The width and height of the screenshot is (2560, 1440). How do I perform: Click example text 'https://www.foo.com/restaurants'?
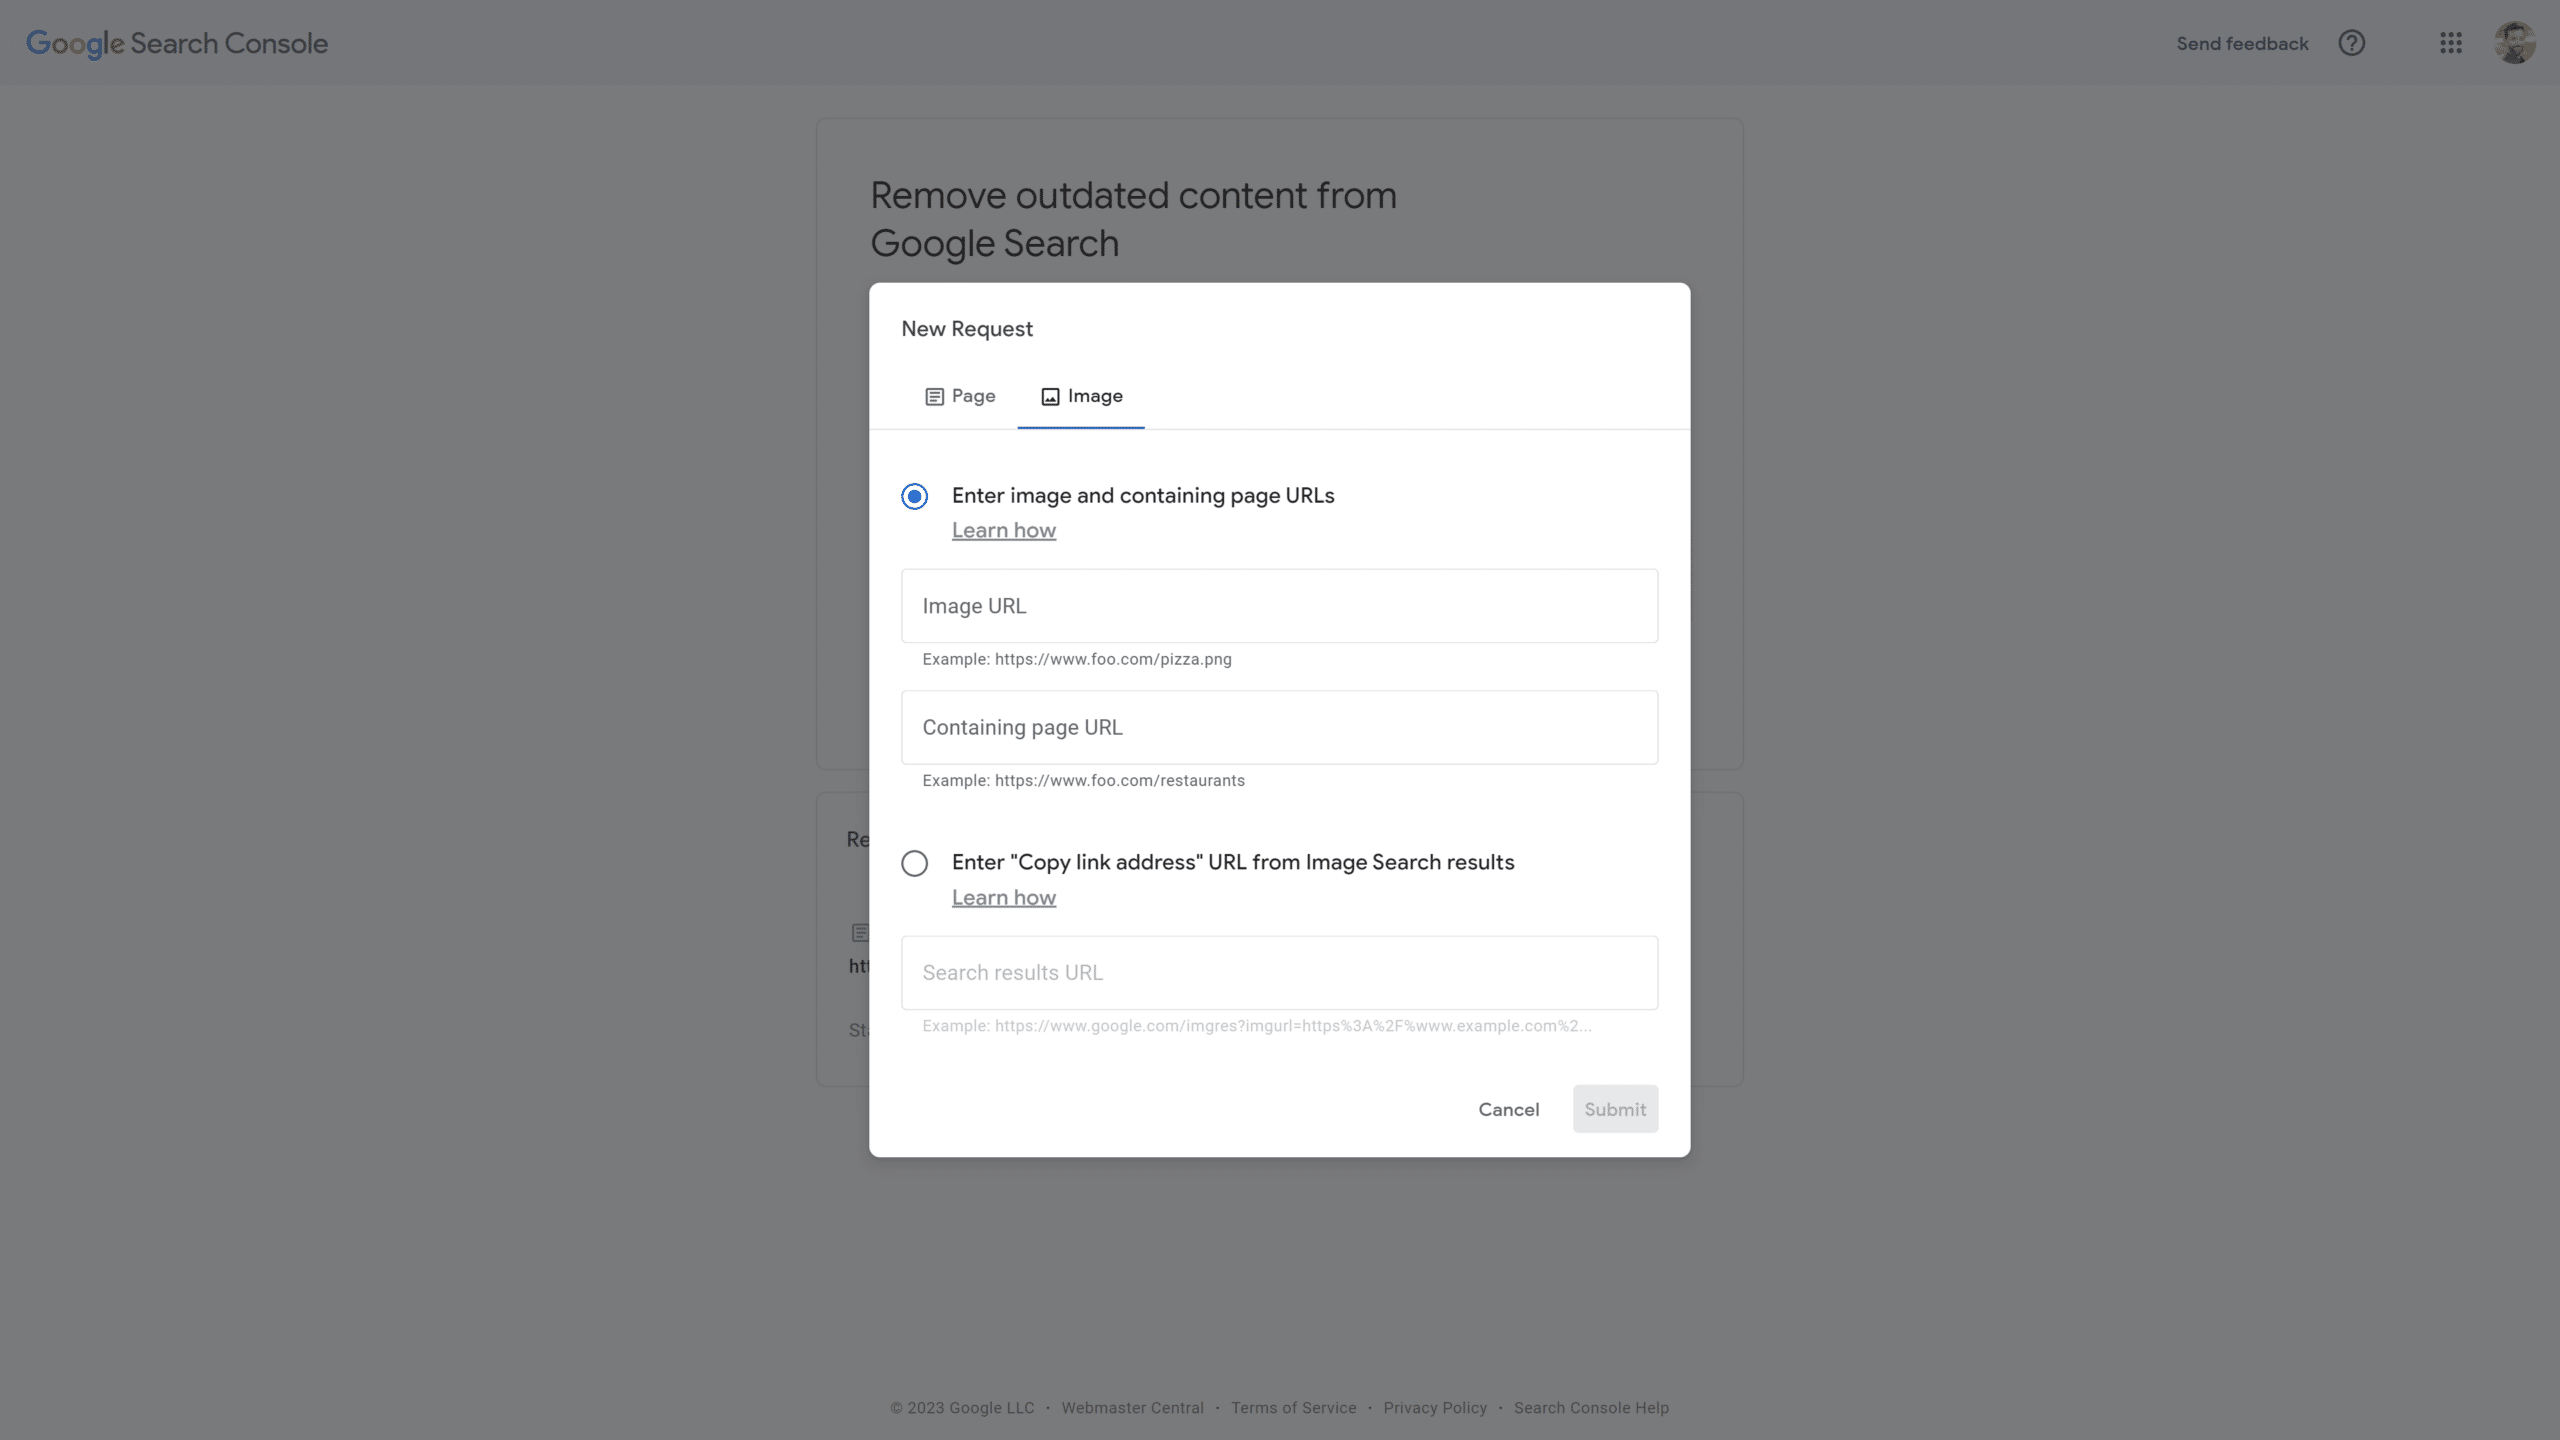1119,780
